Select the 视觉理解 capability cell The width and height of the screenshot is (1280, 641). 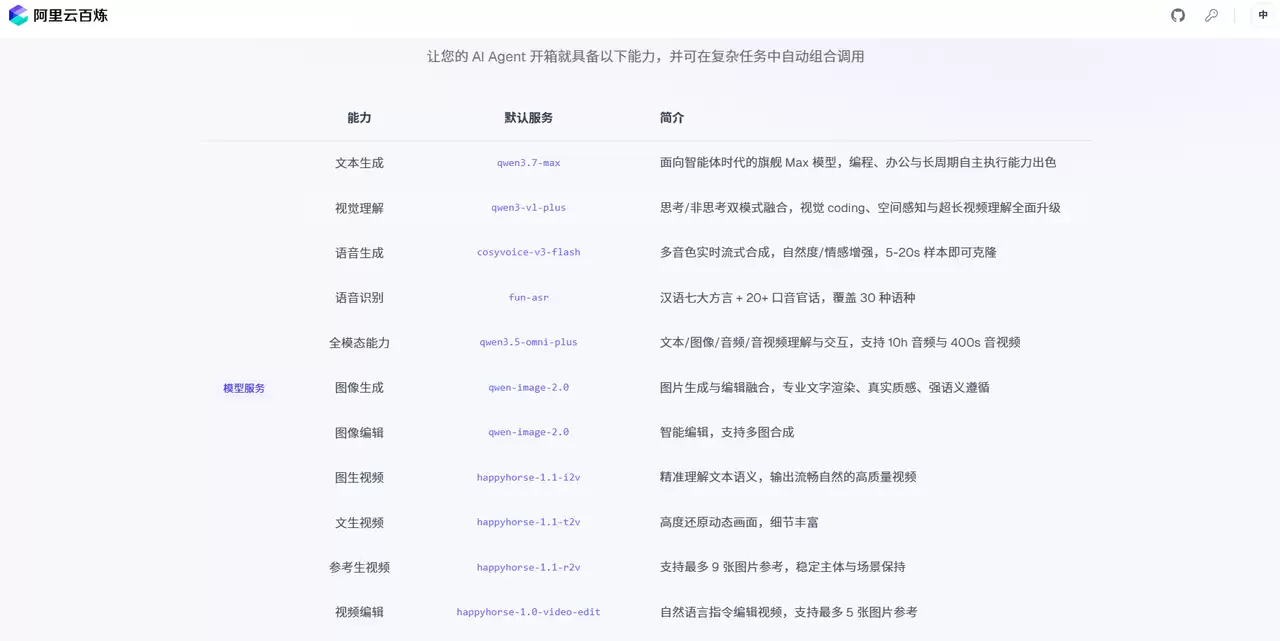(359, 208)
